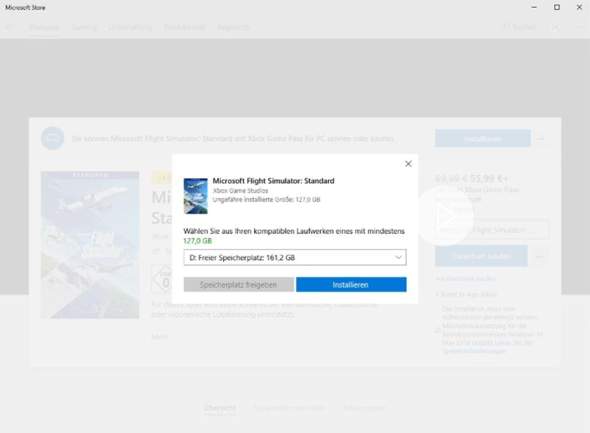
Task: Click the blue purchase button on the right panel
Action: click(482, 256)
